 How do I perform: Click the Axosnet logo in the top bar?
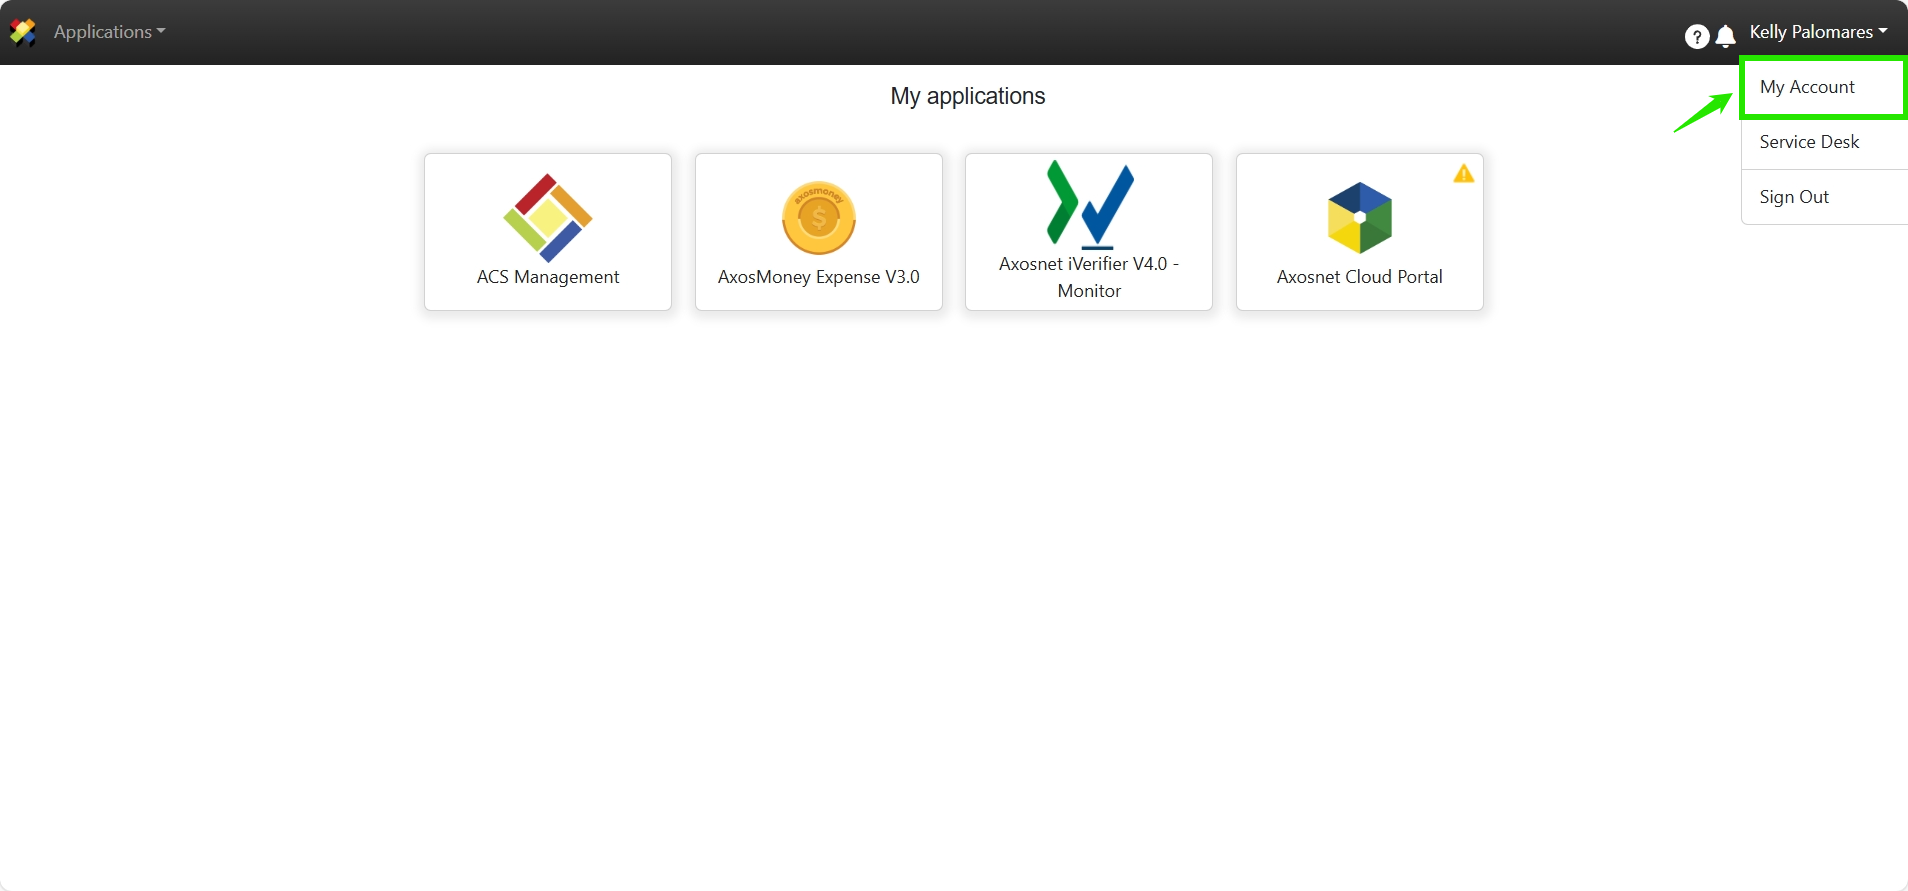coord(23,32)
